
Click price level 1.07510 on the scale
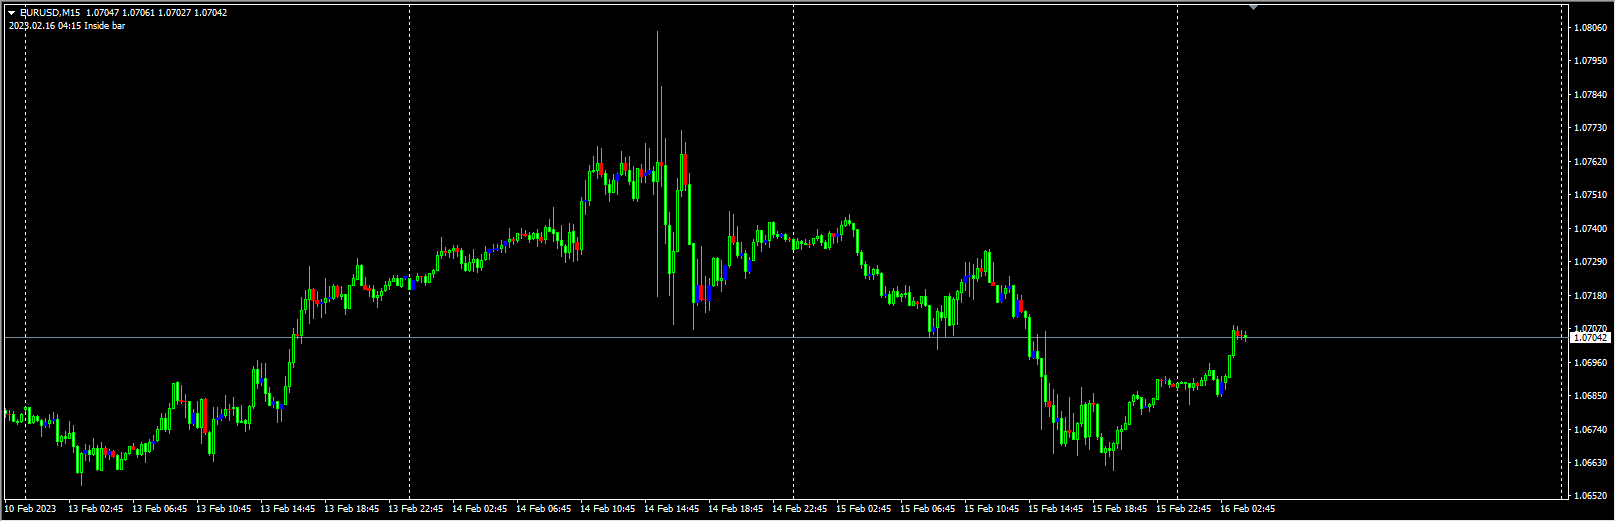coord(1590,195)
